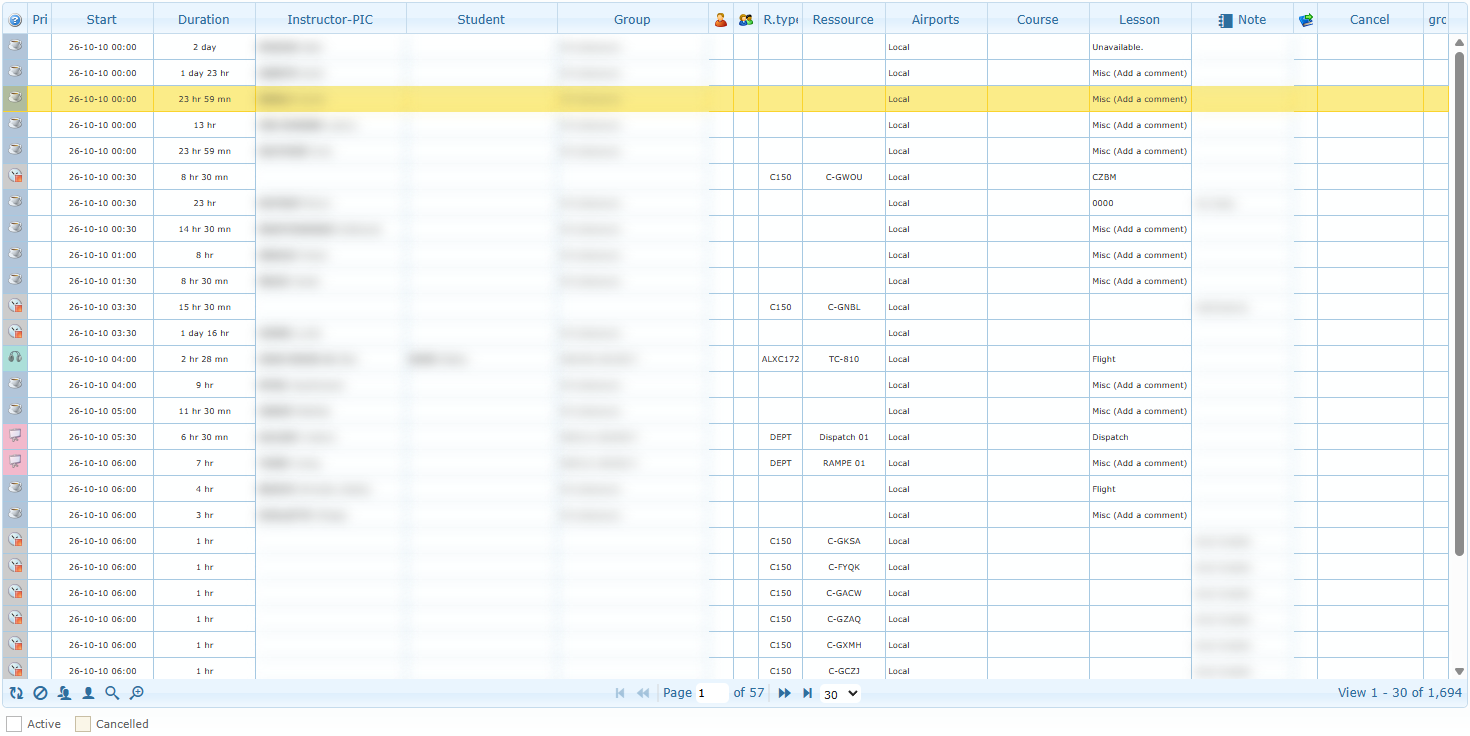Screen dimensions: 1470x736
Task: Click the notebook icon in Note header
Action: 1226,19
